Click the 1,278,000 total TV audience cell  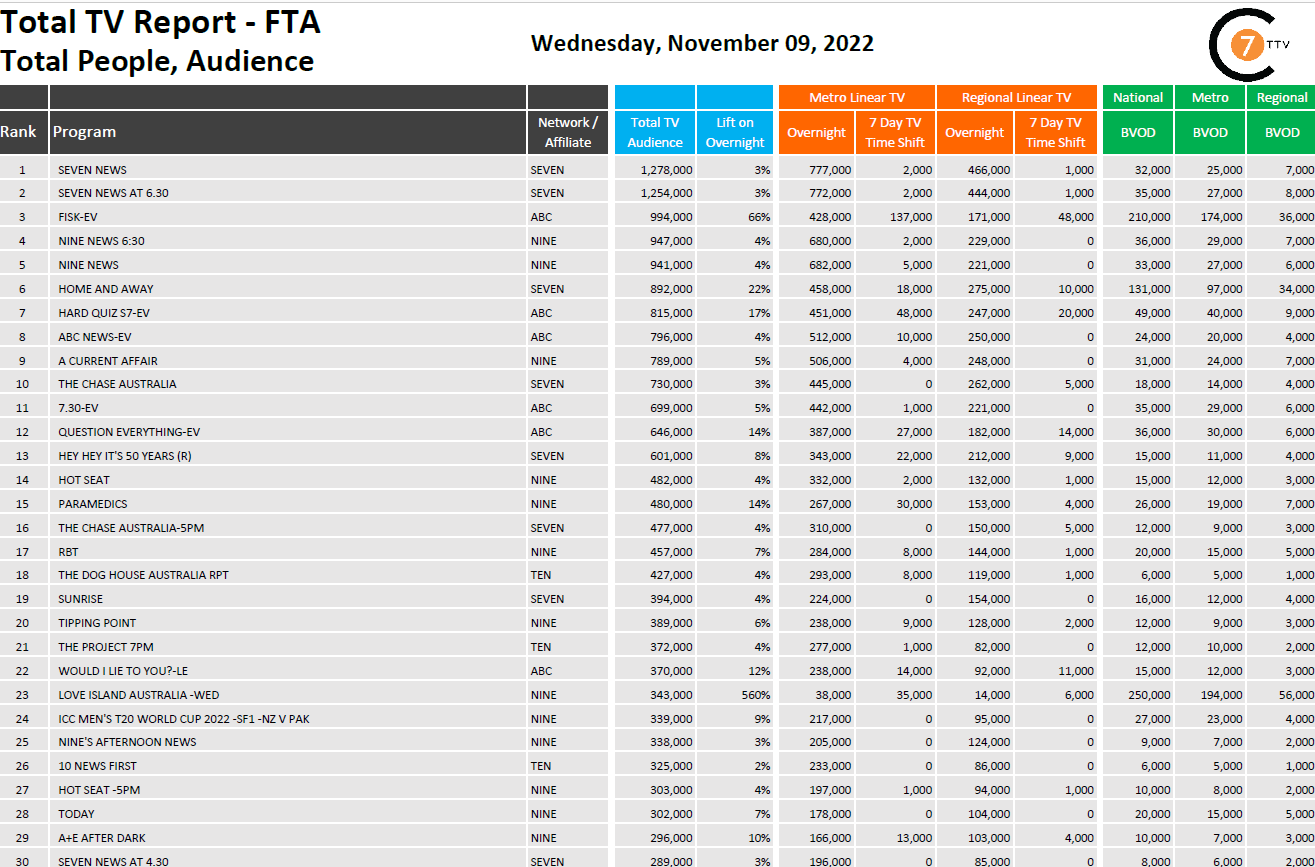tap(666, 170)
